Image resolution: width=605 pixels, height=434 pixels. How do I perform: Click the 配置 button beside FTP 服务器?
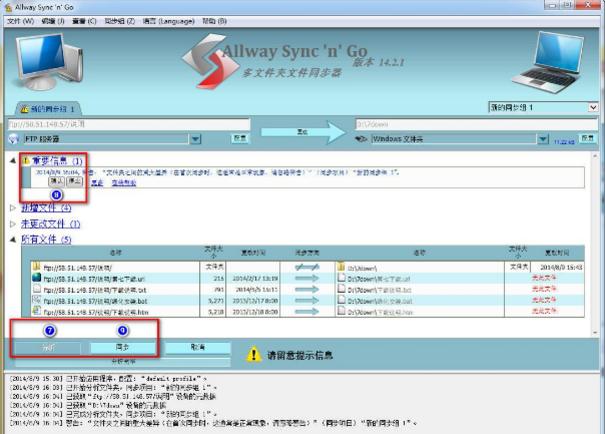point(240,138)
